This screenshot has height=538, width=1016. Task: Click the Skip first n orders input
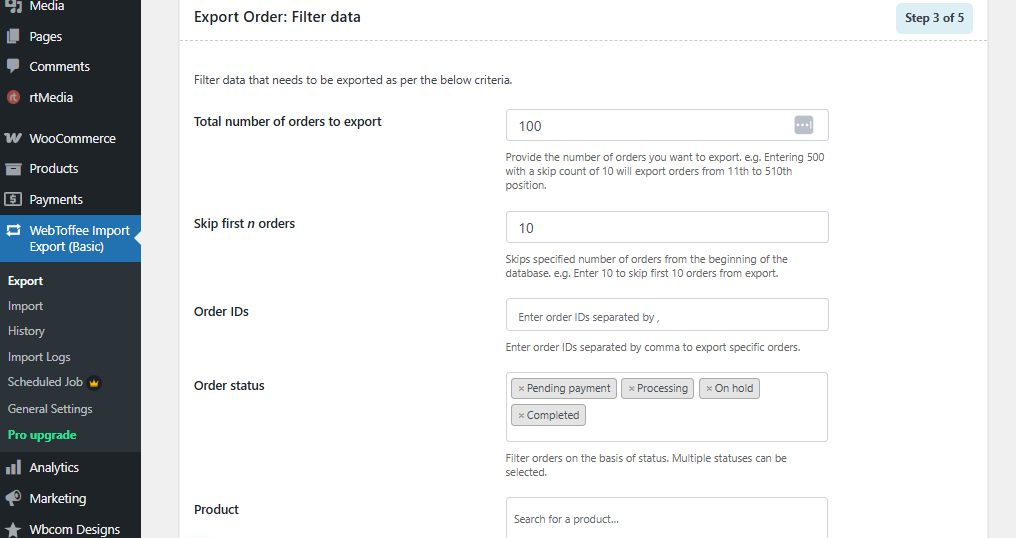pyautogui.click(x=667, y=227)
